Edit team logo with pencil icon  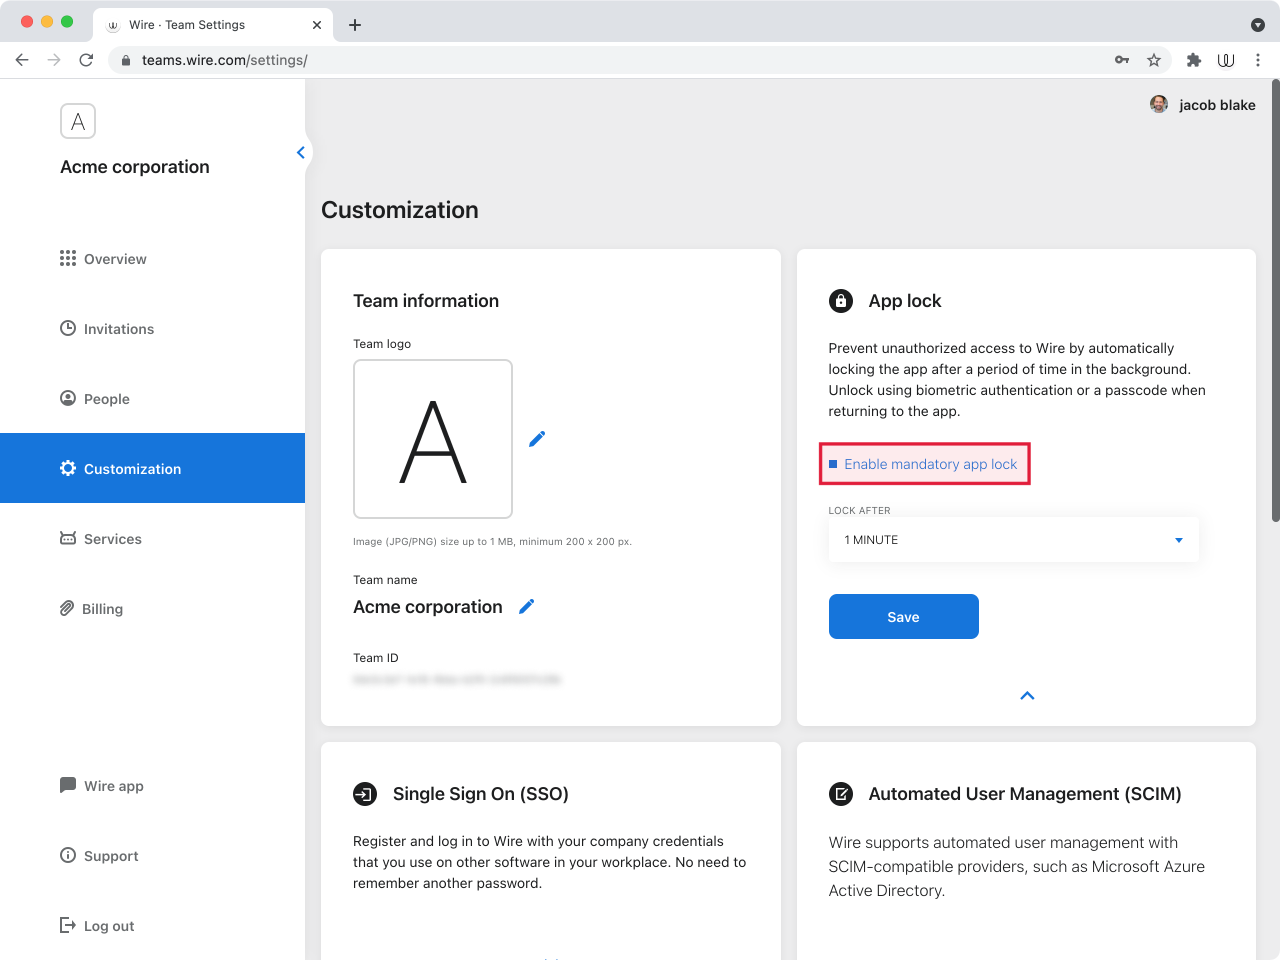(537, 439)
